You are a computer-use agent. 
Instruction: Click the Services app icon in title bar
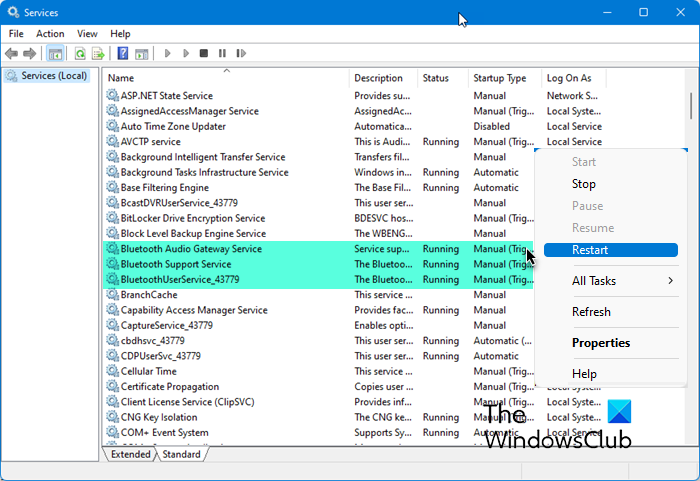13,12
